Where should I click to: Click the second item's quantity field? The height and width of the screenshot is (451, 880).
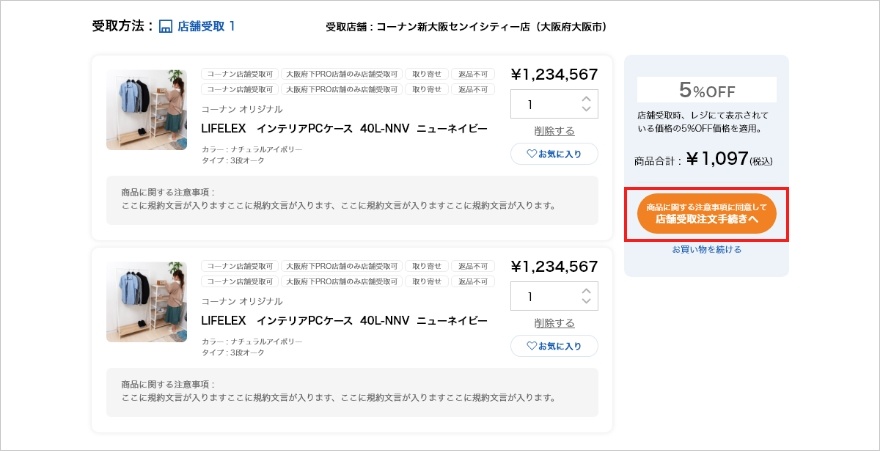[x=554, y=296]
